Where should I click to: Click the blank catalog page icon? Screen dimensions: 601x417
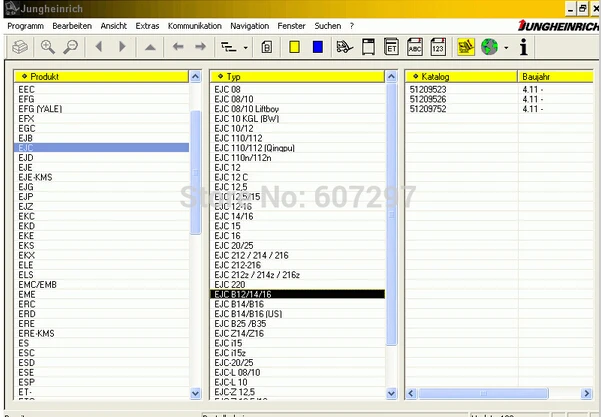[368, 47]
